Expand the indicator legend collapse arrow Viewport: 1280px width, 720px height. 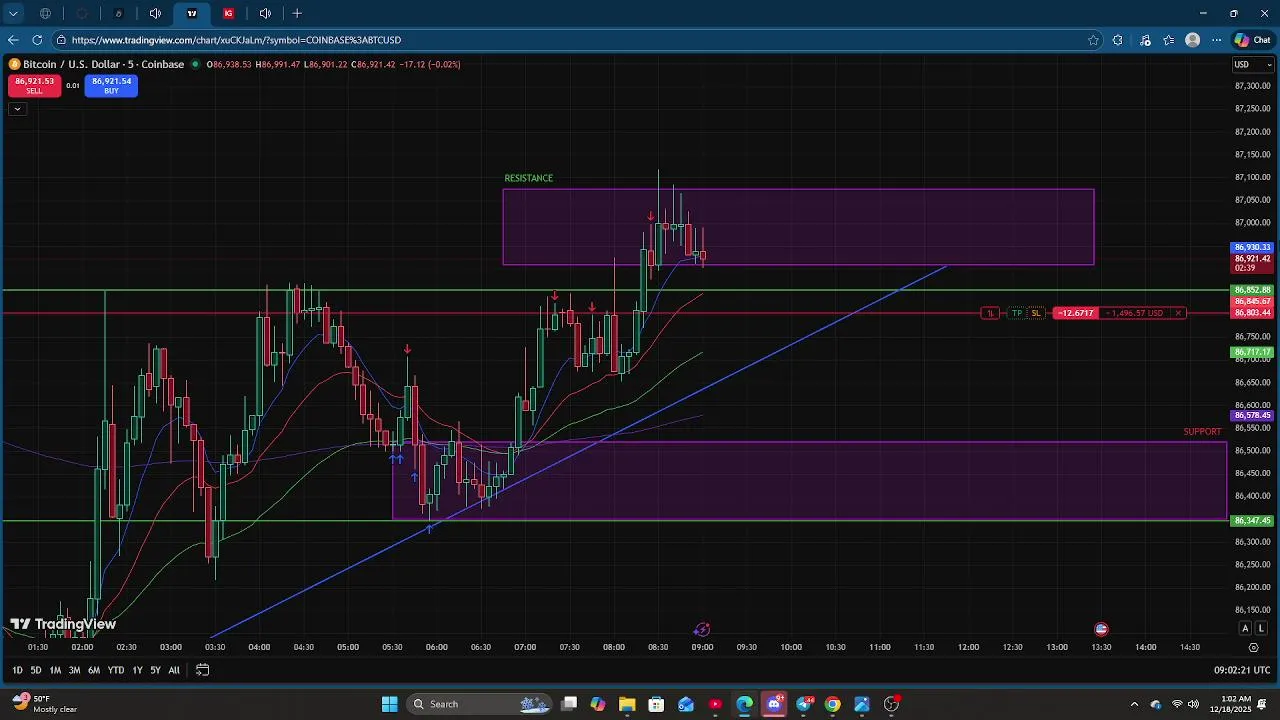click(x=17, y=108)
